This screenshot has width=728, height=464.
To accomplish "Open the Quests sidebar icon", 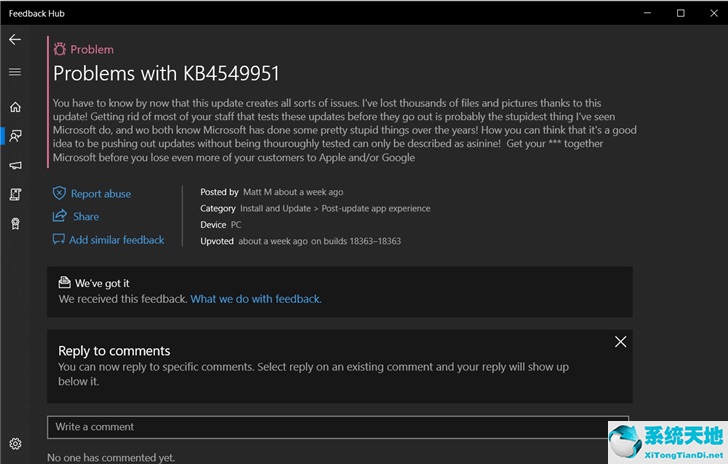I will tap(15, 195).
